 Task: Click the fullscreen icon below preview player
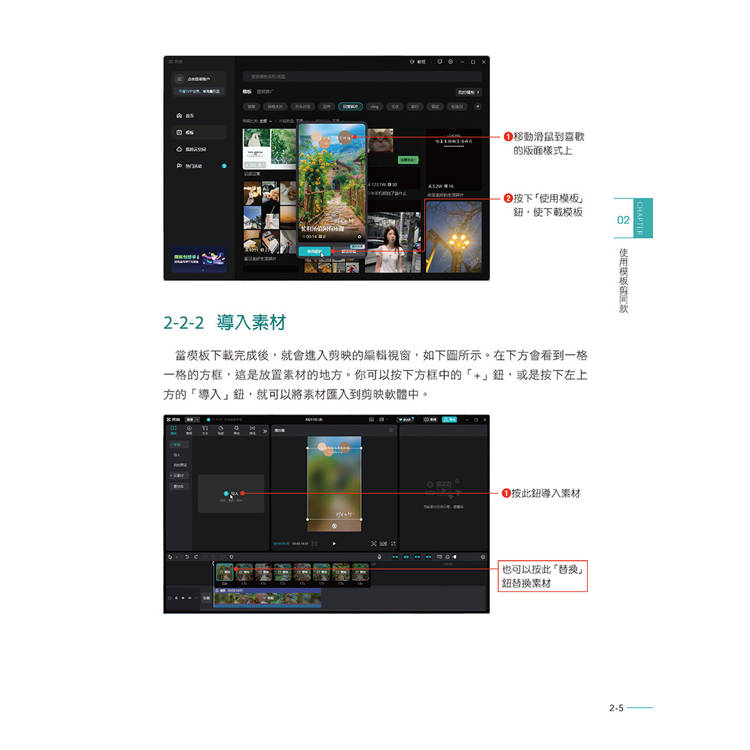(x=391, y=543)
